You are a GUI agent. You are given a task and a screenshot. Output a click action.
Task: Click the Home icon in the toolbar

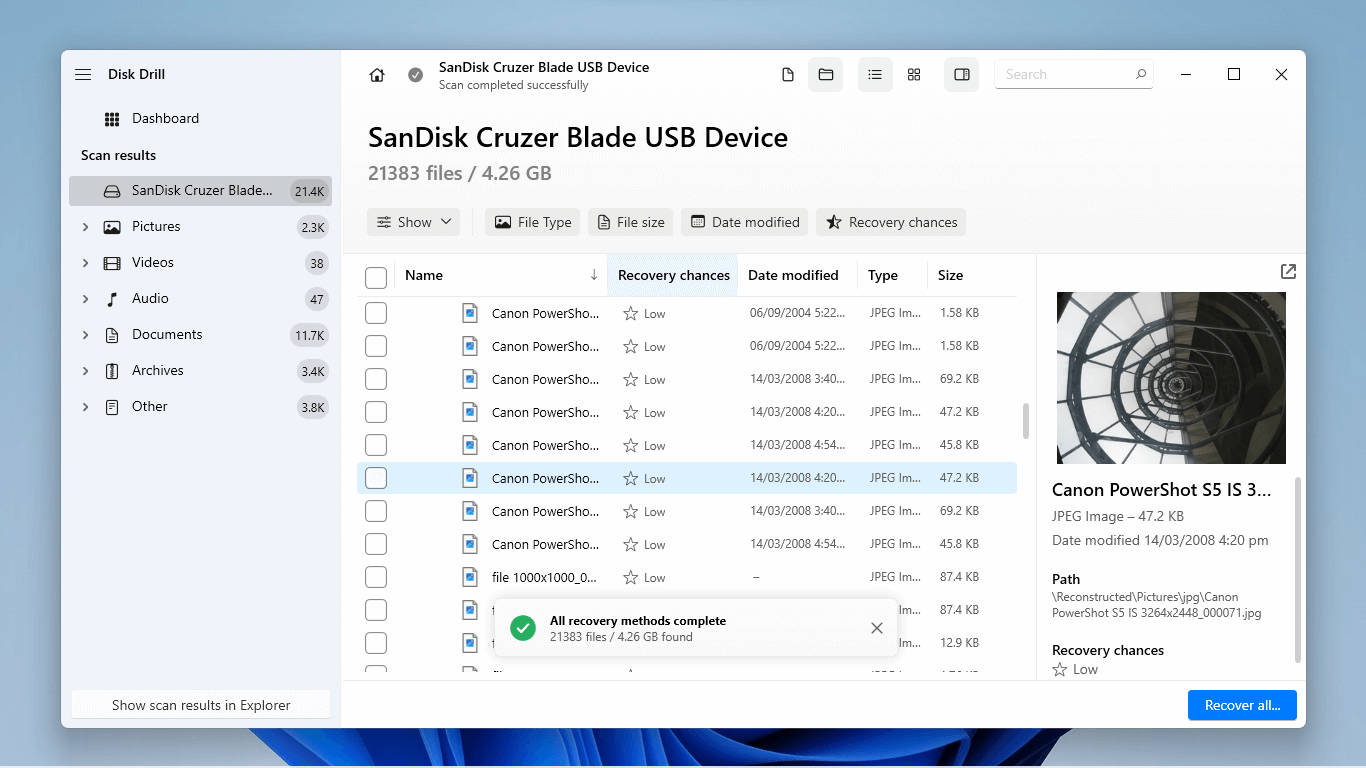376,74
